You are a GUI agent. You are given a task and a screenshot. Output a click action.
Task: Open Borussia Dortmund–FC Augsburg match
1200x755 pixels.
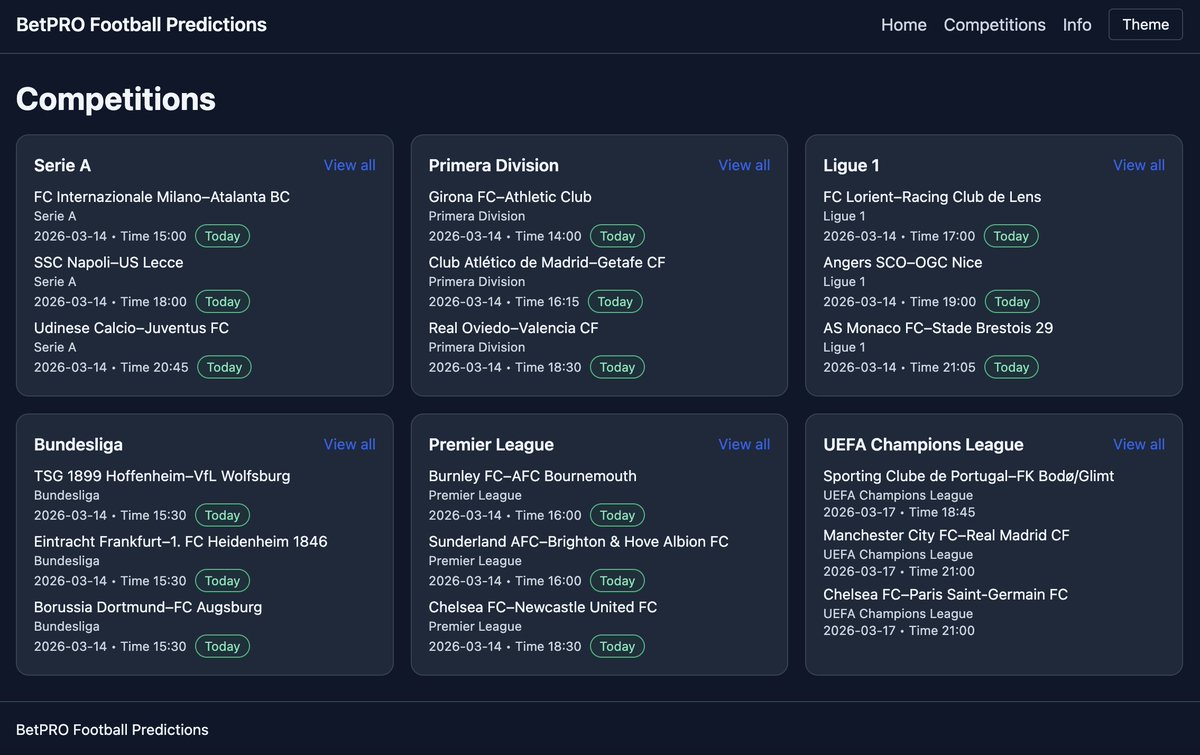[148, 607]
